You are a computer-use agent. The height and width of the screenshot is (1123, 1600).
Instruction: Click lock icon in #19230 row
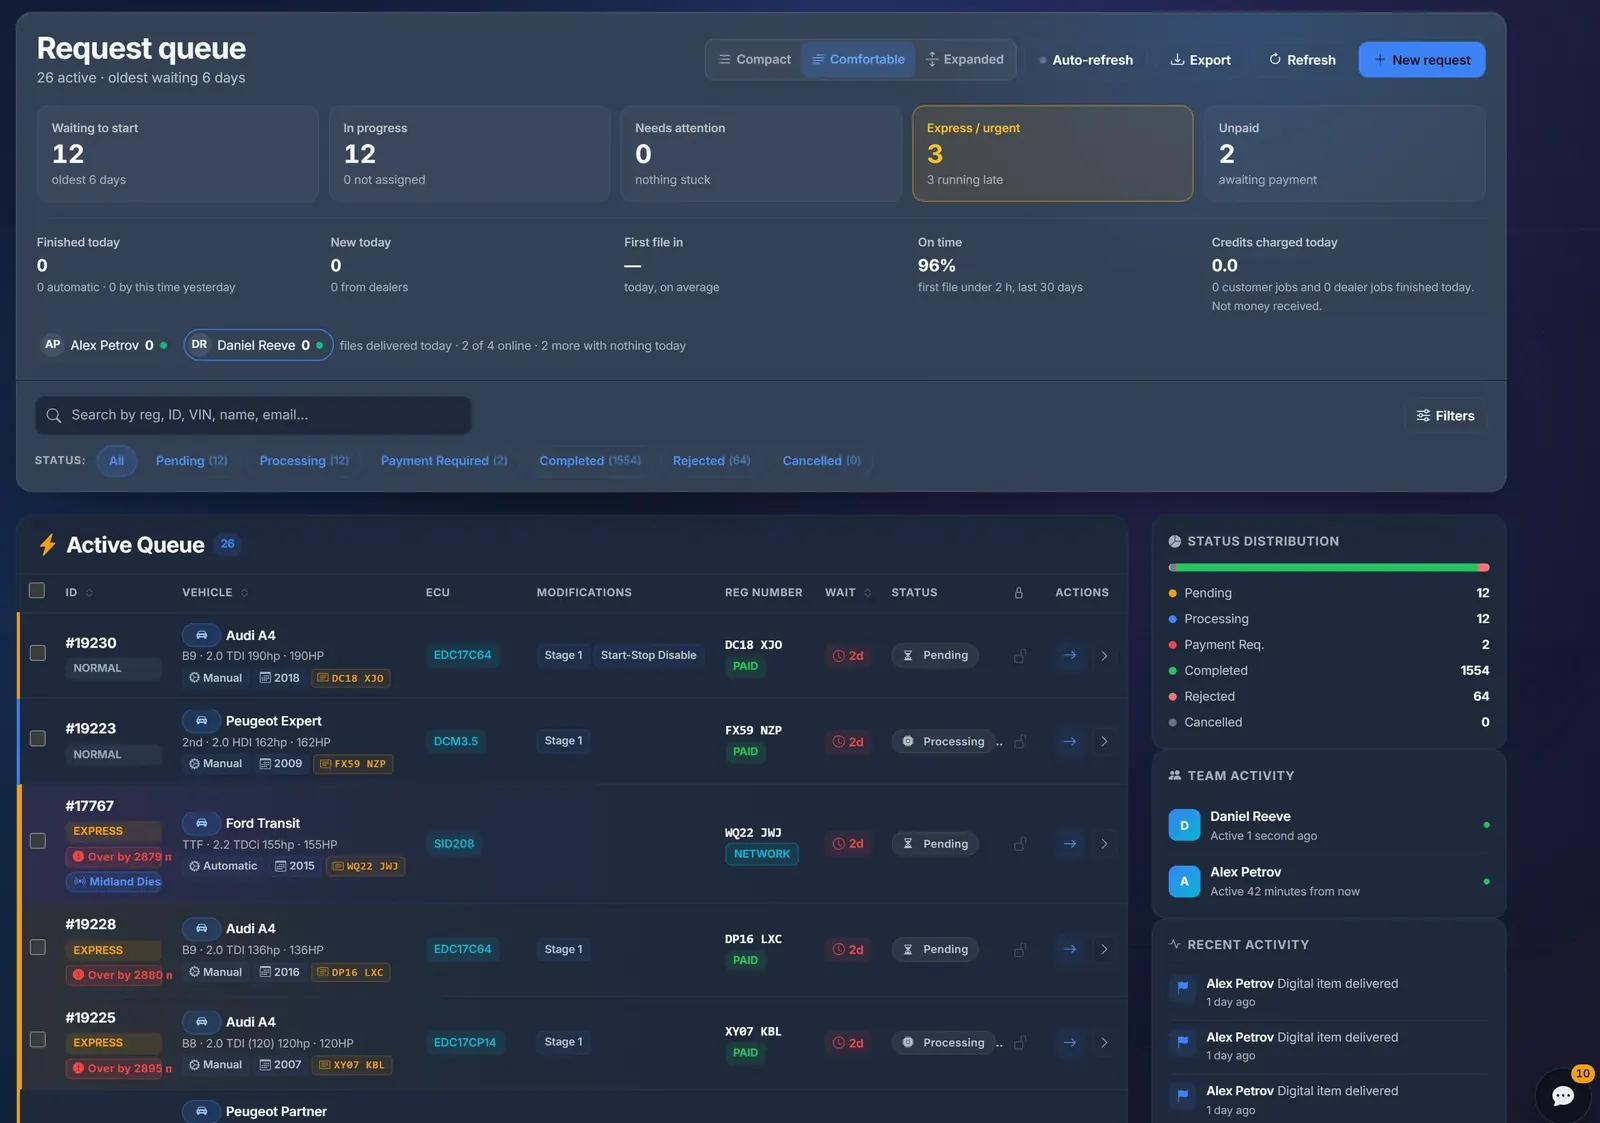(1020, 656)
